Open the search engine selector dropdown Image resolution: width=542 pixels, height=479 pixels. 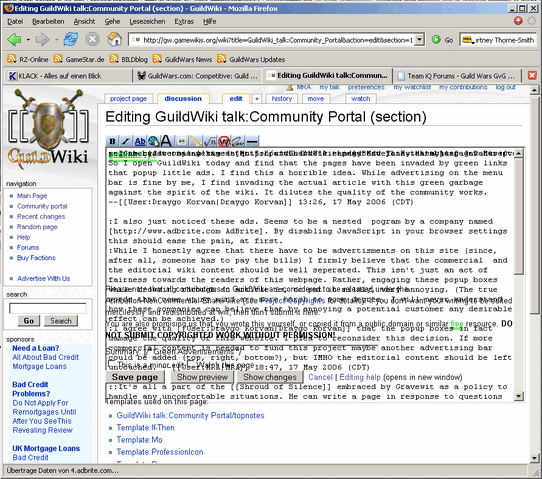[x=467, y=40]
